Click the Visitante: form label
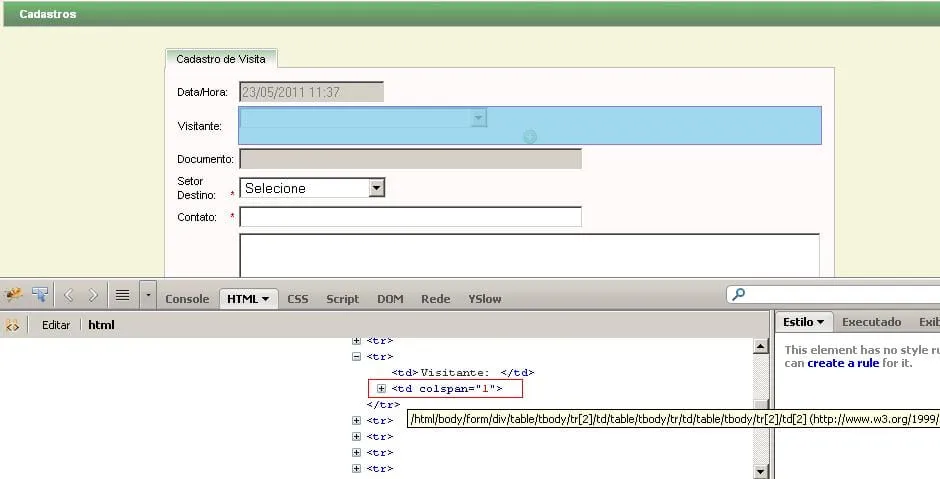Viewport: 940px width, 479px height. (x=200, y=126)
